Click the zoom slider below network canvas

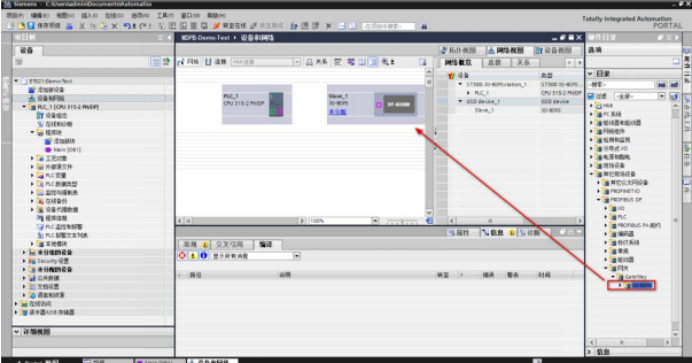pyautogui.click(x=401, y=221)
